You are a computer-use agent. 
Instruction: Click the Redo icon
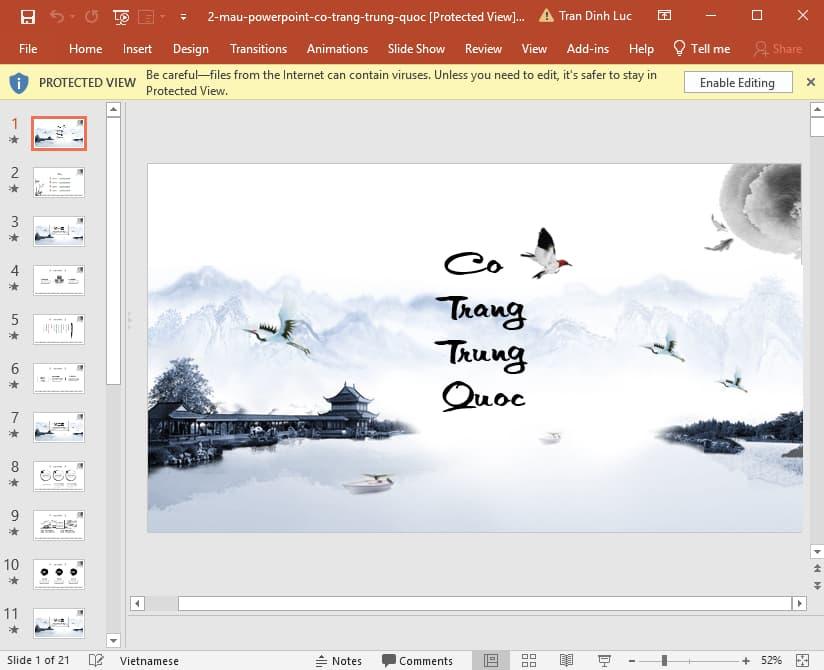click(x=92, y=17)
